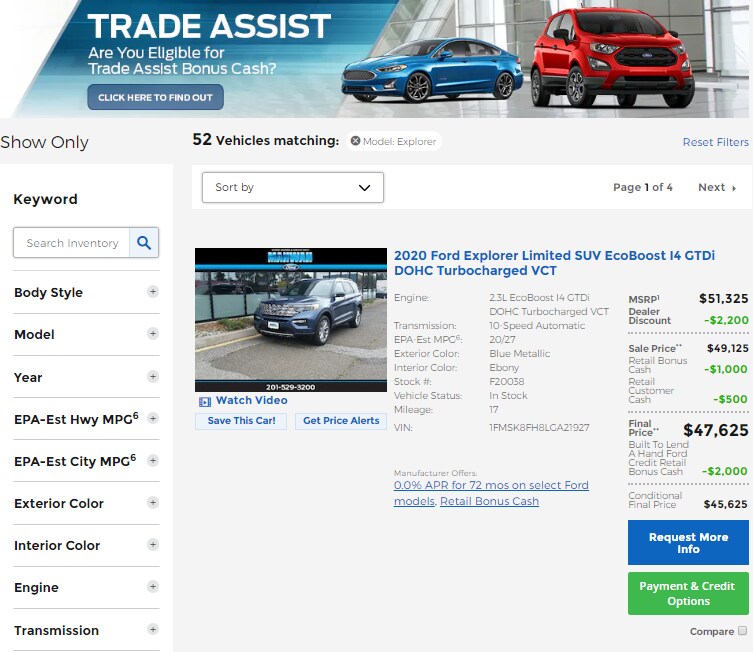Open the 0.0% APR for 72 mos offer link

491,493
